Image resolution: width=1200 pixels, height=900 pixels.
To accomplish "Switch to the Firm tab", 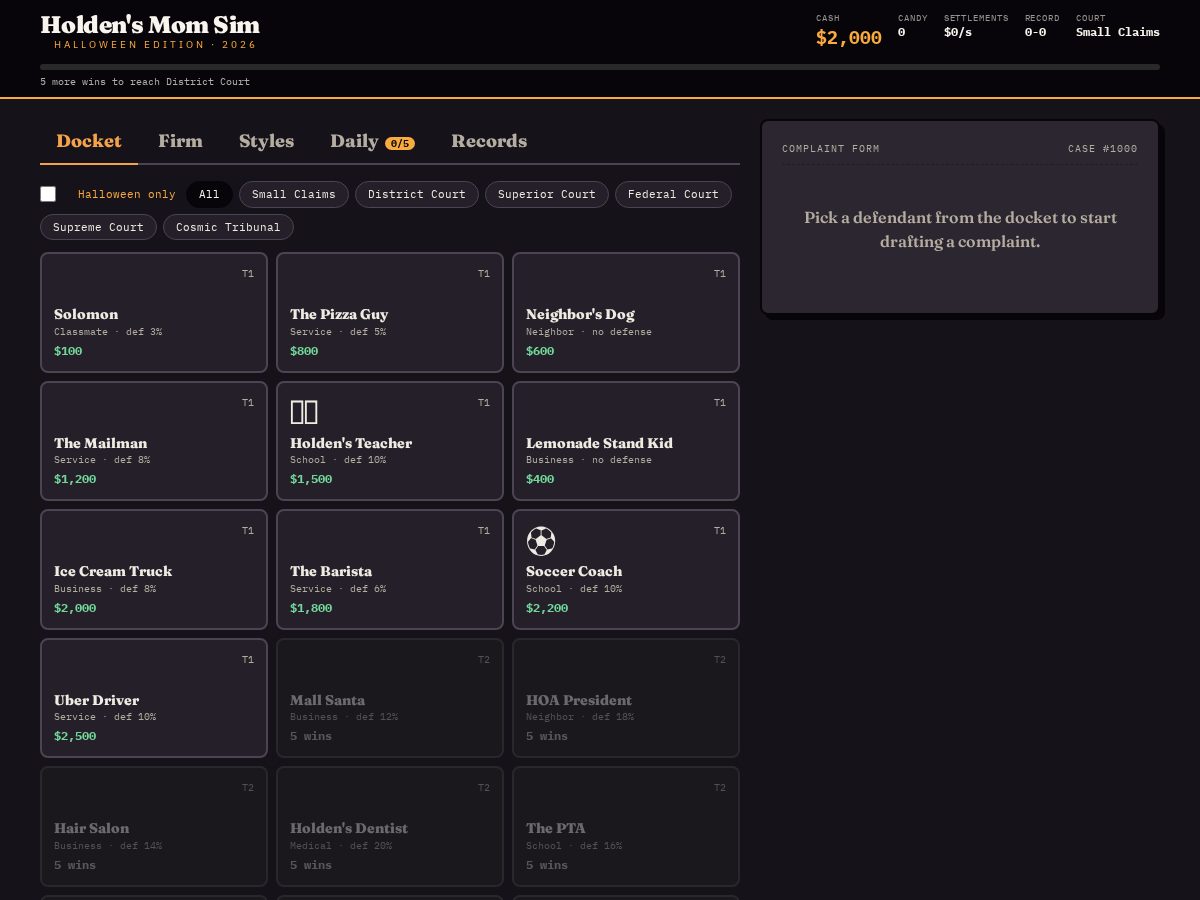I will click(180, 141).
